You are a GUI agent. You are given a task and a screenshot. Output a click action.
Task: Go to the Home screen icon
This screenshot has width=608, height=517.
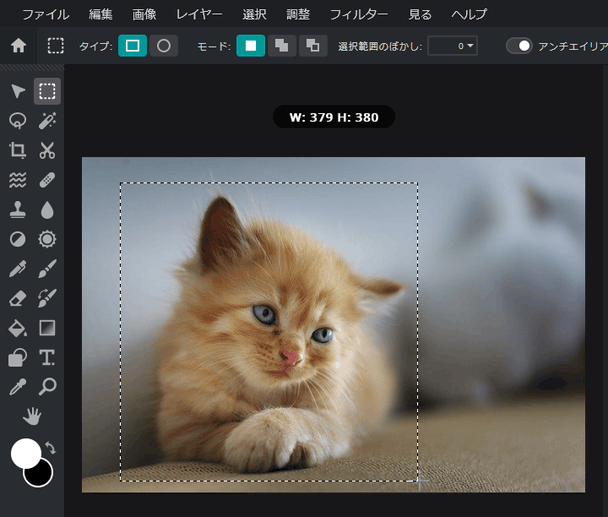tap(18, 46)
